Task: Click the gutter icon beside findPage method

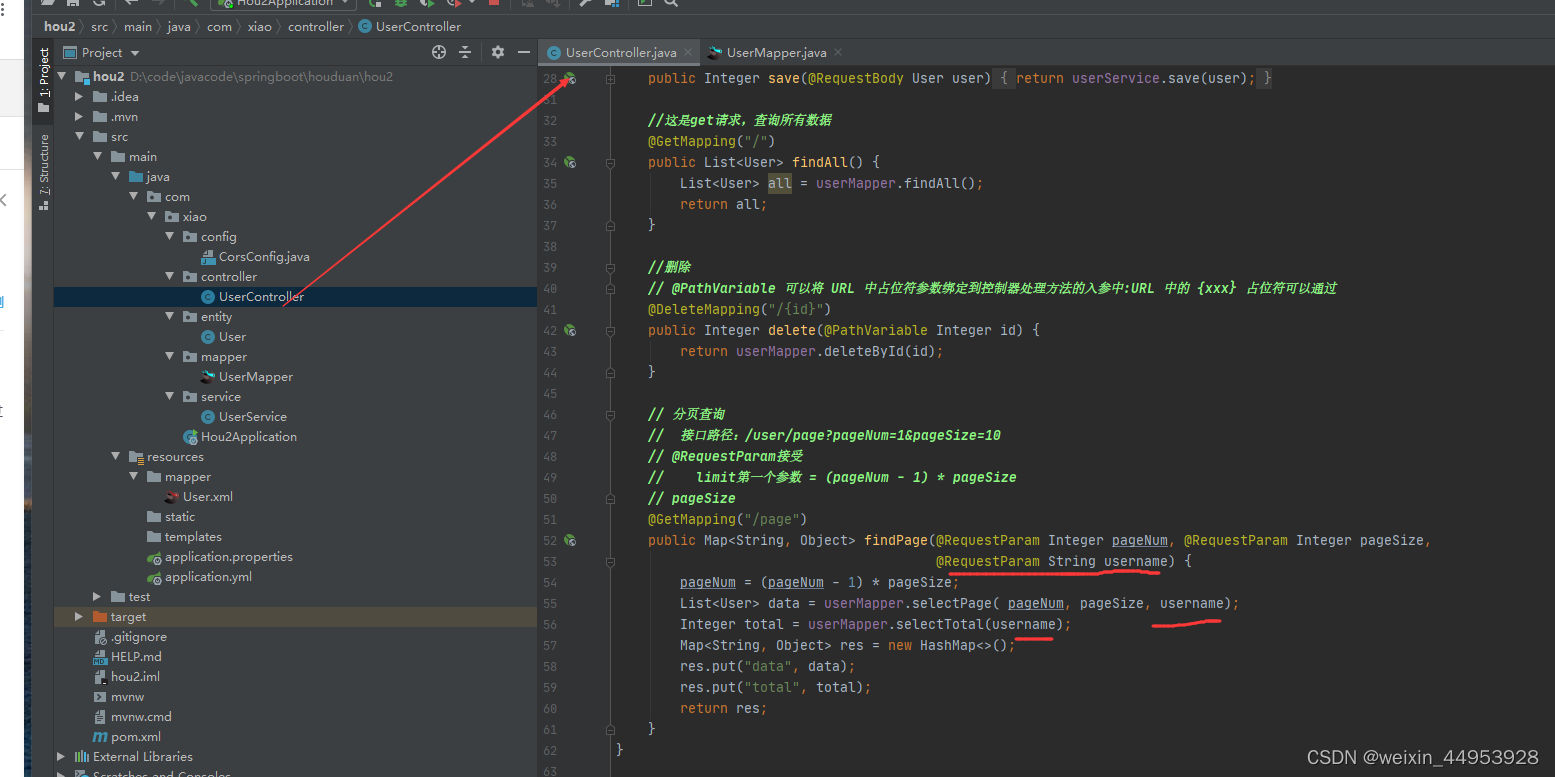Action: tap(569, 540)
